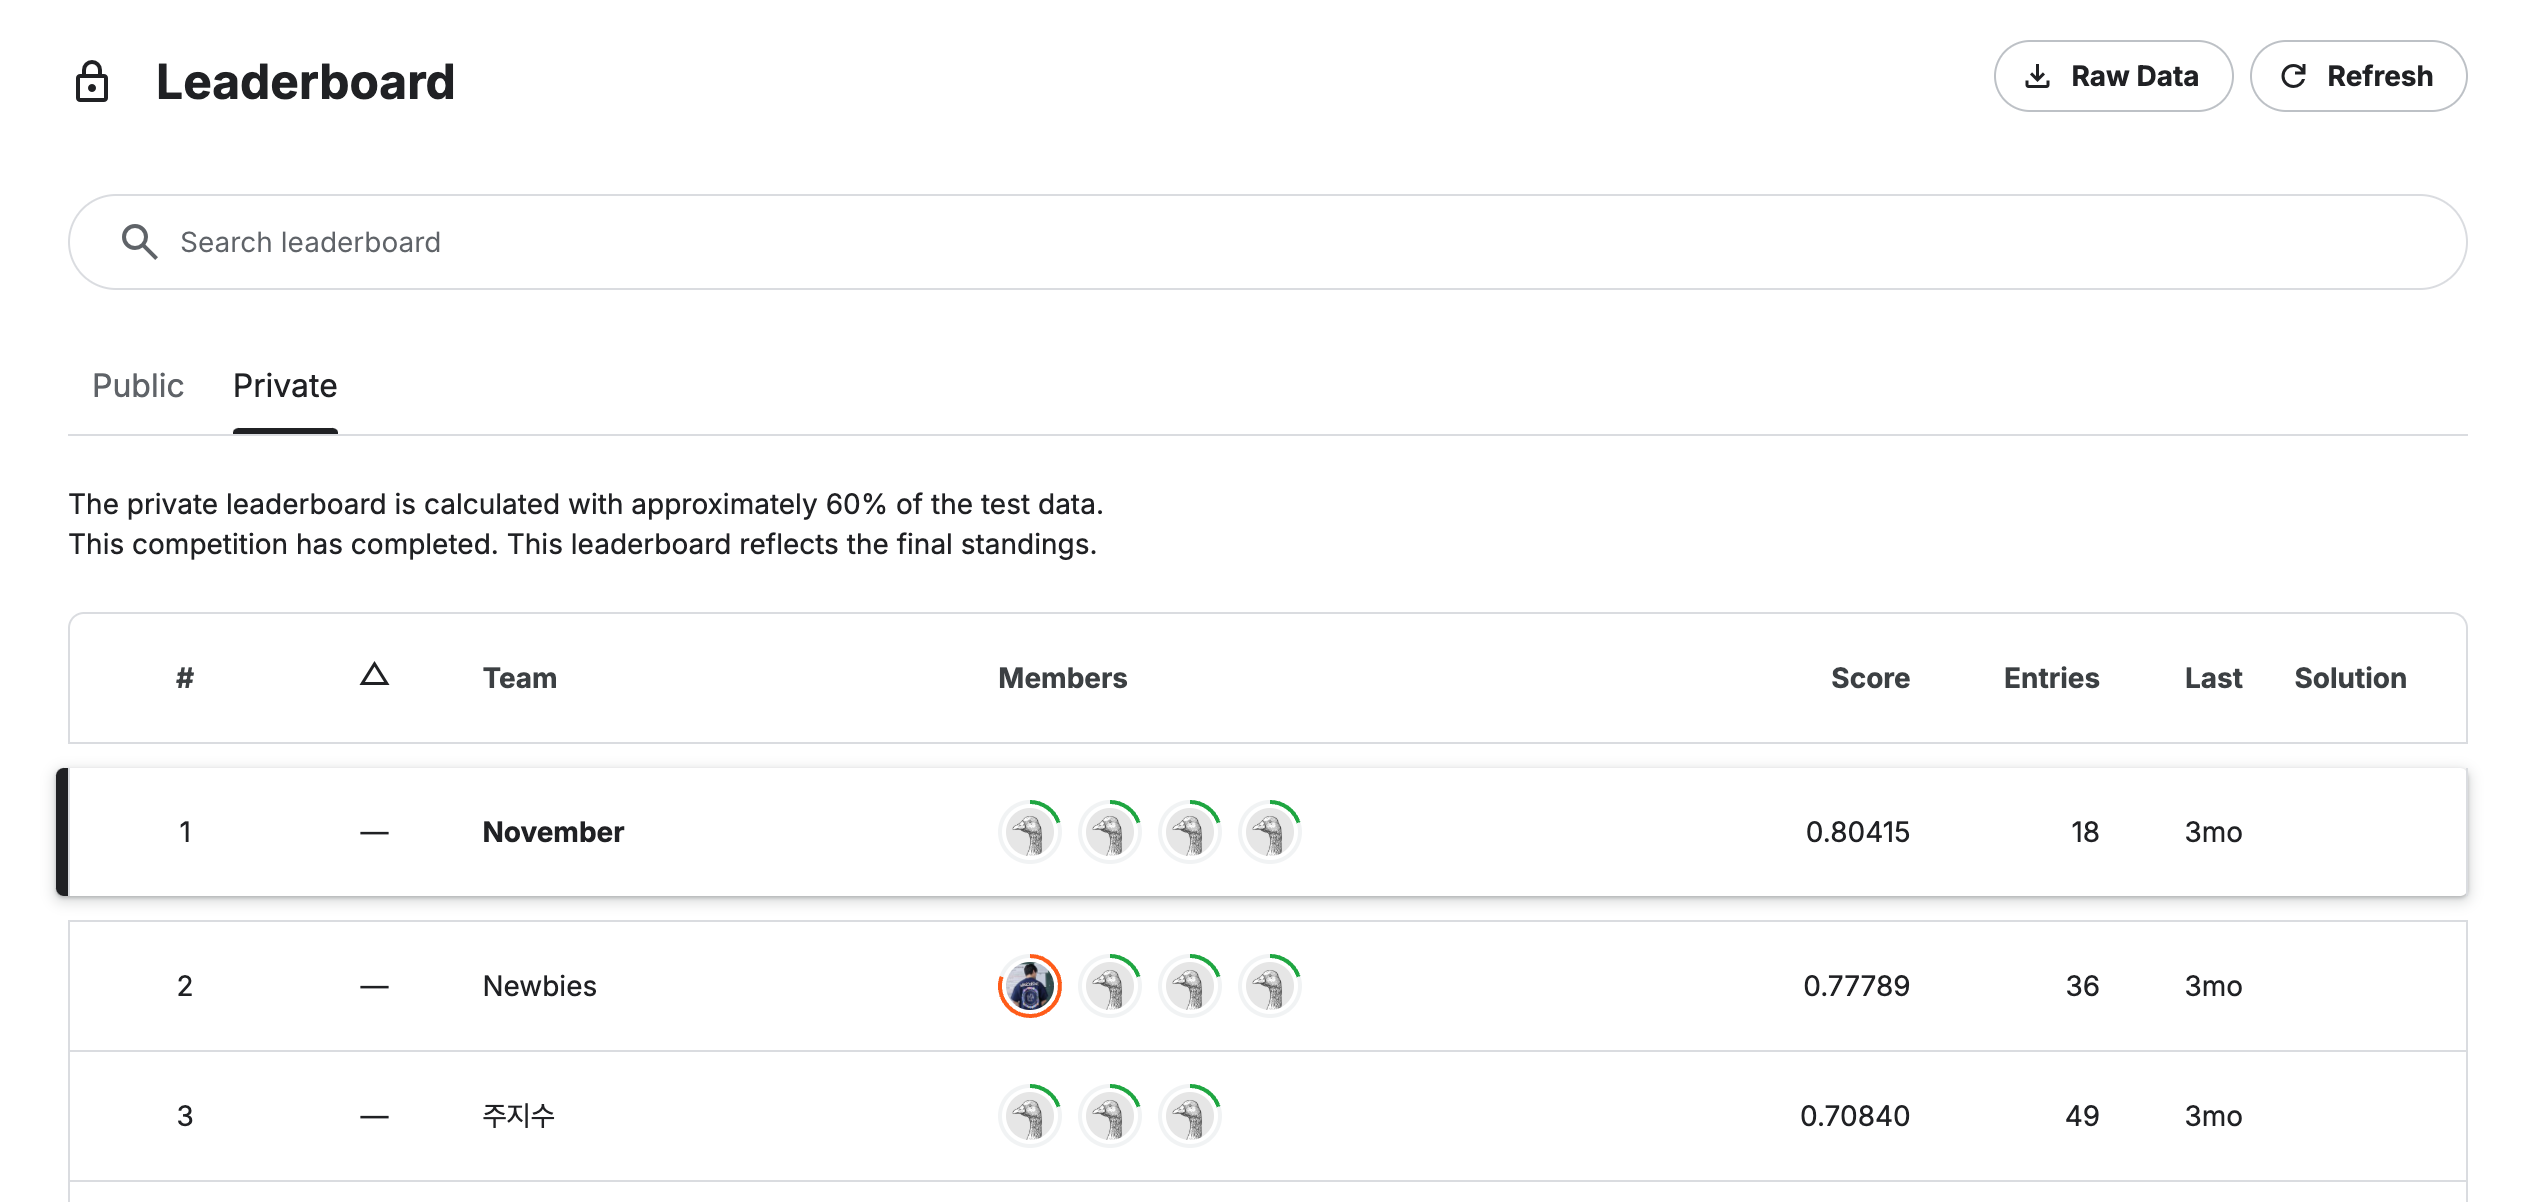Click the green progress ring on November's fourth avatar
2524x1202 pixels.
coord(1283,810)
